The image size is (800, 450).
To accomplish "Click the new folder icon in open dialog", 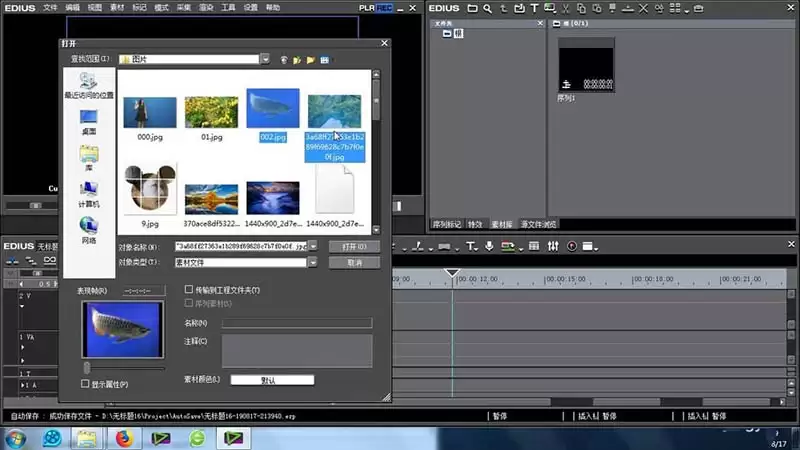I will (310, 60).
